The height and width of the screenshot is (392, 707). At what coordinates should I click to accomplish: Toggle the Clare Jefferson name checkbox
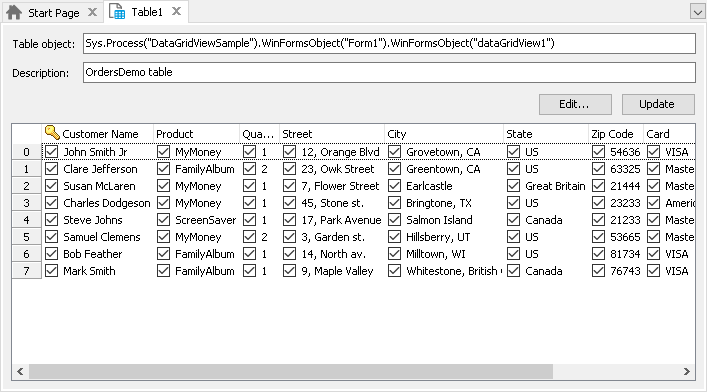(51, 169)
